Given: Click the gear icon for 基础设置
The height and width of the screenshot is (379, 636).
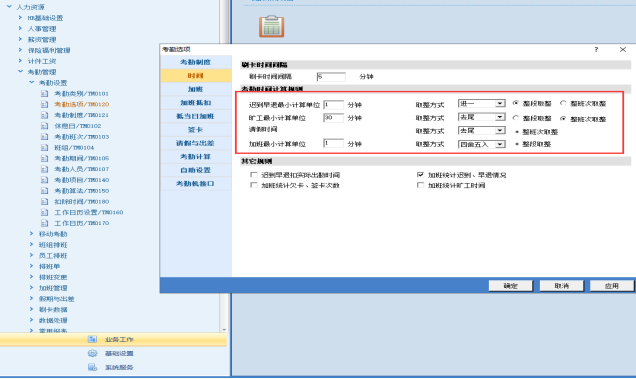Looking at the screenshot, I should pos(92,353).
